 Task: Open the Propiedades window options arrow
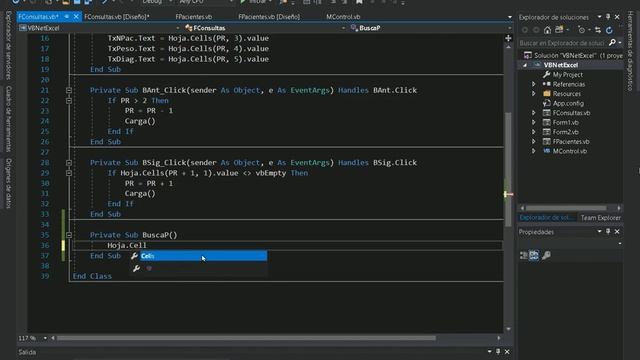(599, 231)
